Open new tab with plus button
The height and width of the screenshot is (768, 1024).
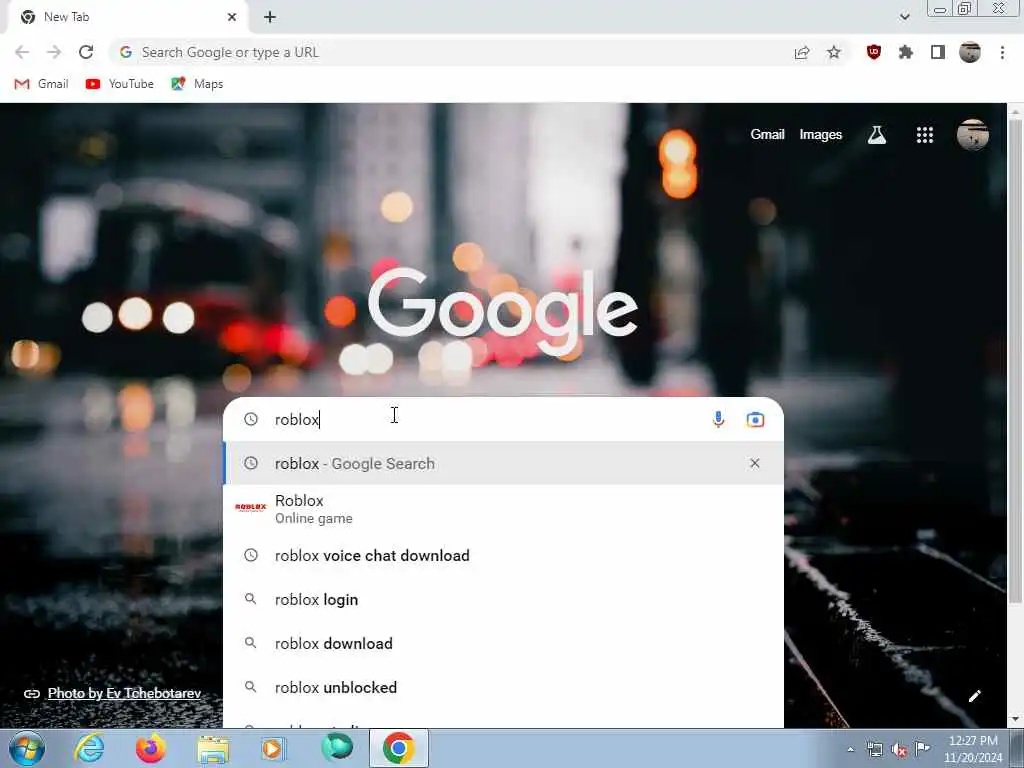(x=270, y=17)
